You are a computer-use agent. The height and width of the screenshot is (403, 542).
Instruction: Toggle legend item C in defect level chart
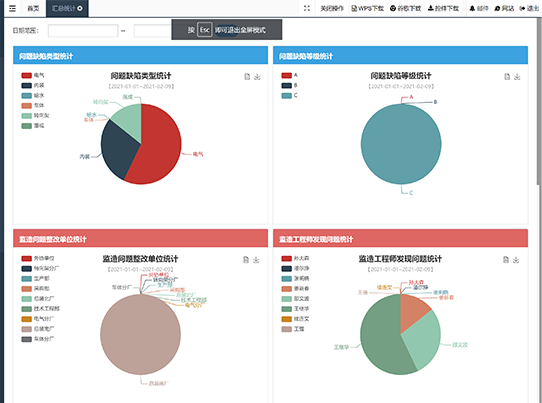click(x=289, y=95)
